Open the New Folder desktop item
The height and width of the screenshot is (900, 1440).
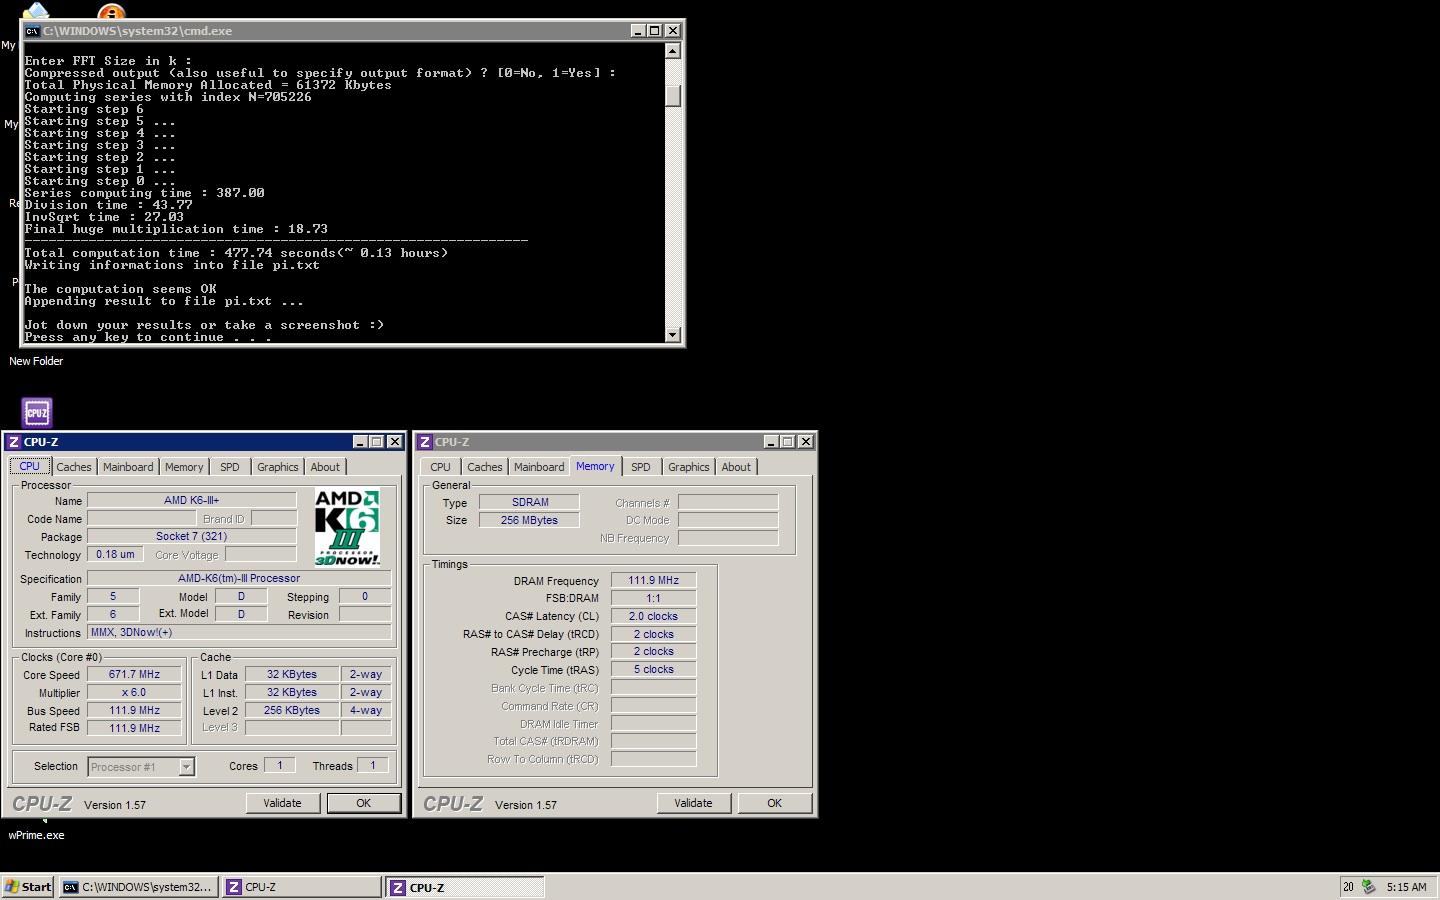click(36, 361)
